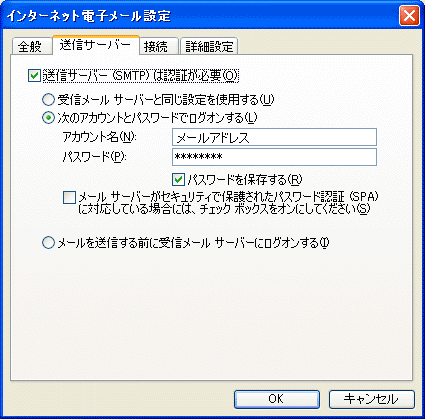Go to the 詳細設定 tab

[209, 46]
